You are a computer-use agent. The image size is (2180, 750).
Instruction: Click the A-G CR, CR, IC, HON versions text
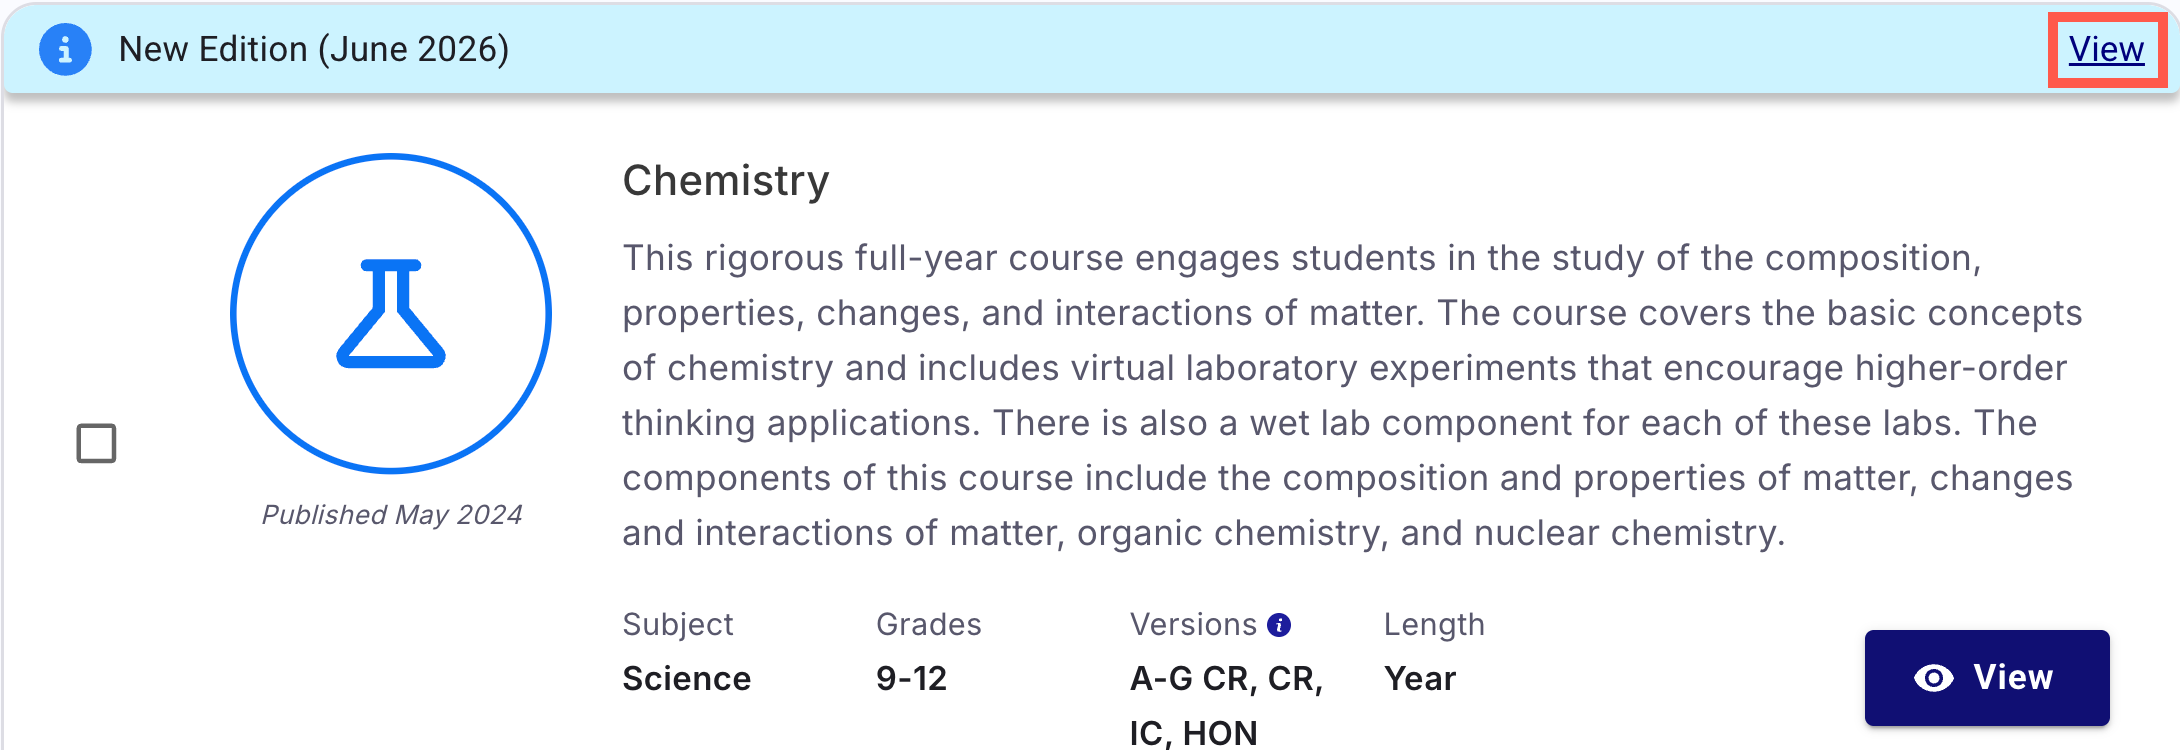coord(1227,706)
